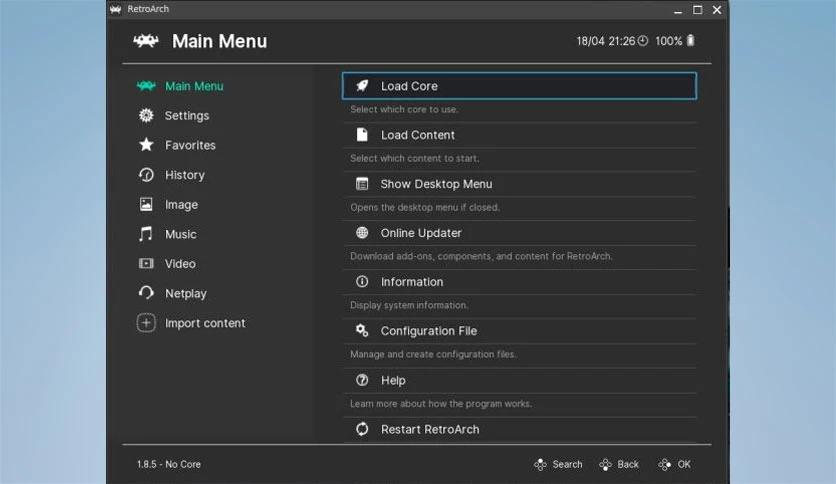Click the RetroArch logo in the header
The image size is (836, 484).
(x=146, y=41)
